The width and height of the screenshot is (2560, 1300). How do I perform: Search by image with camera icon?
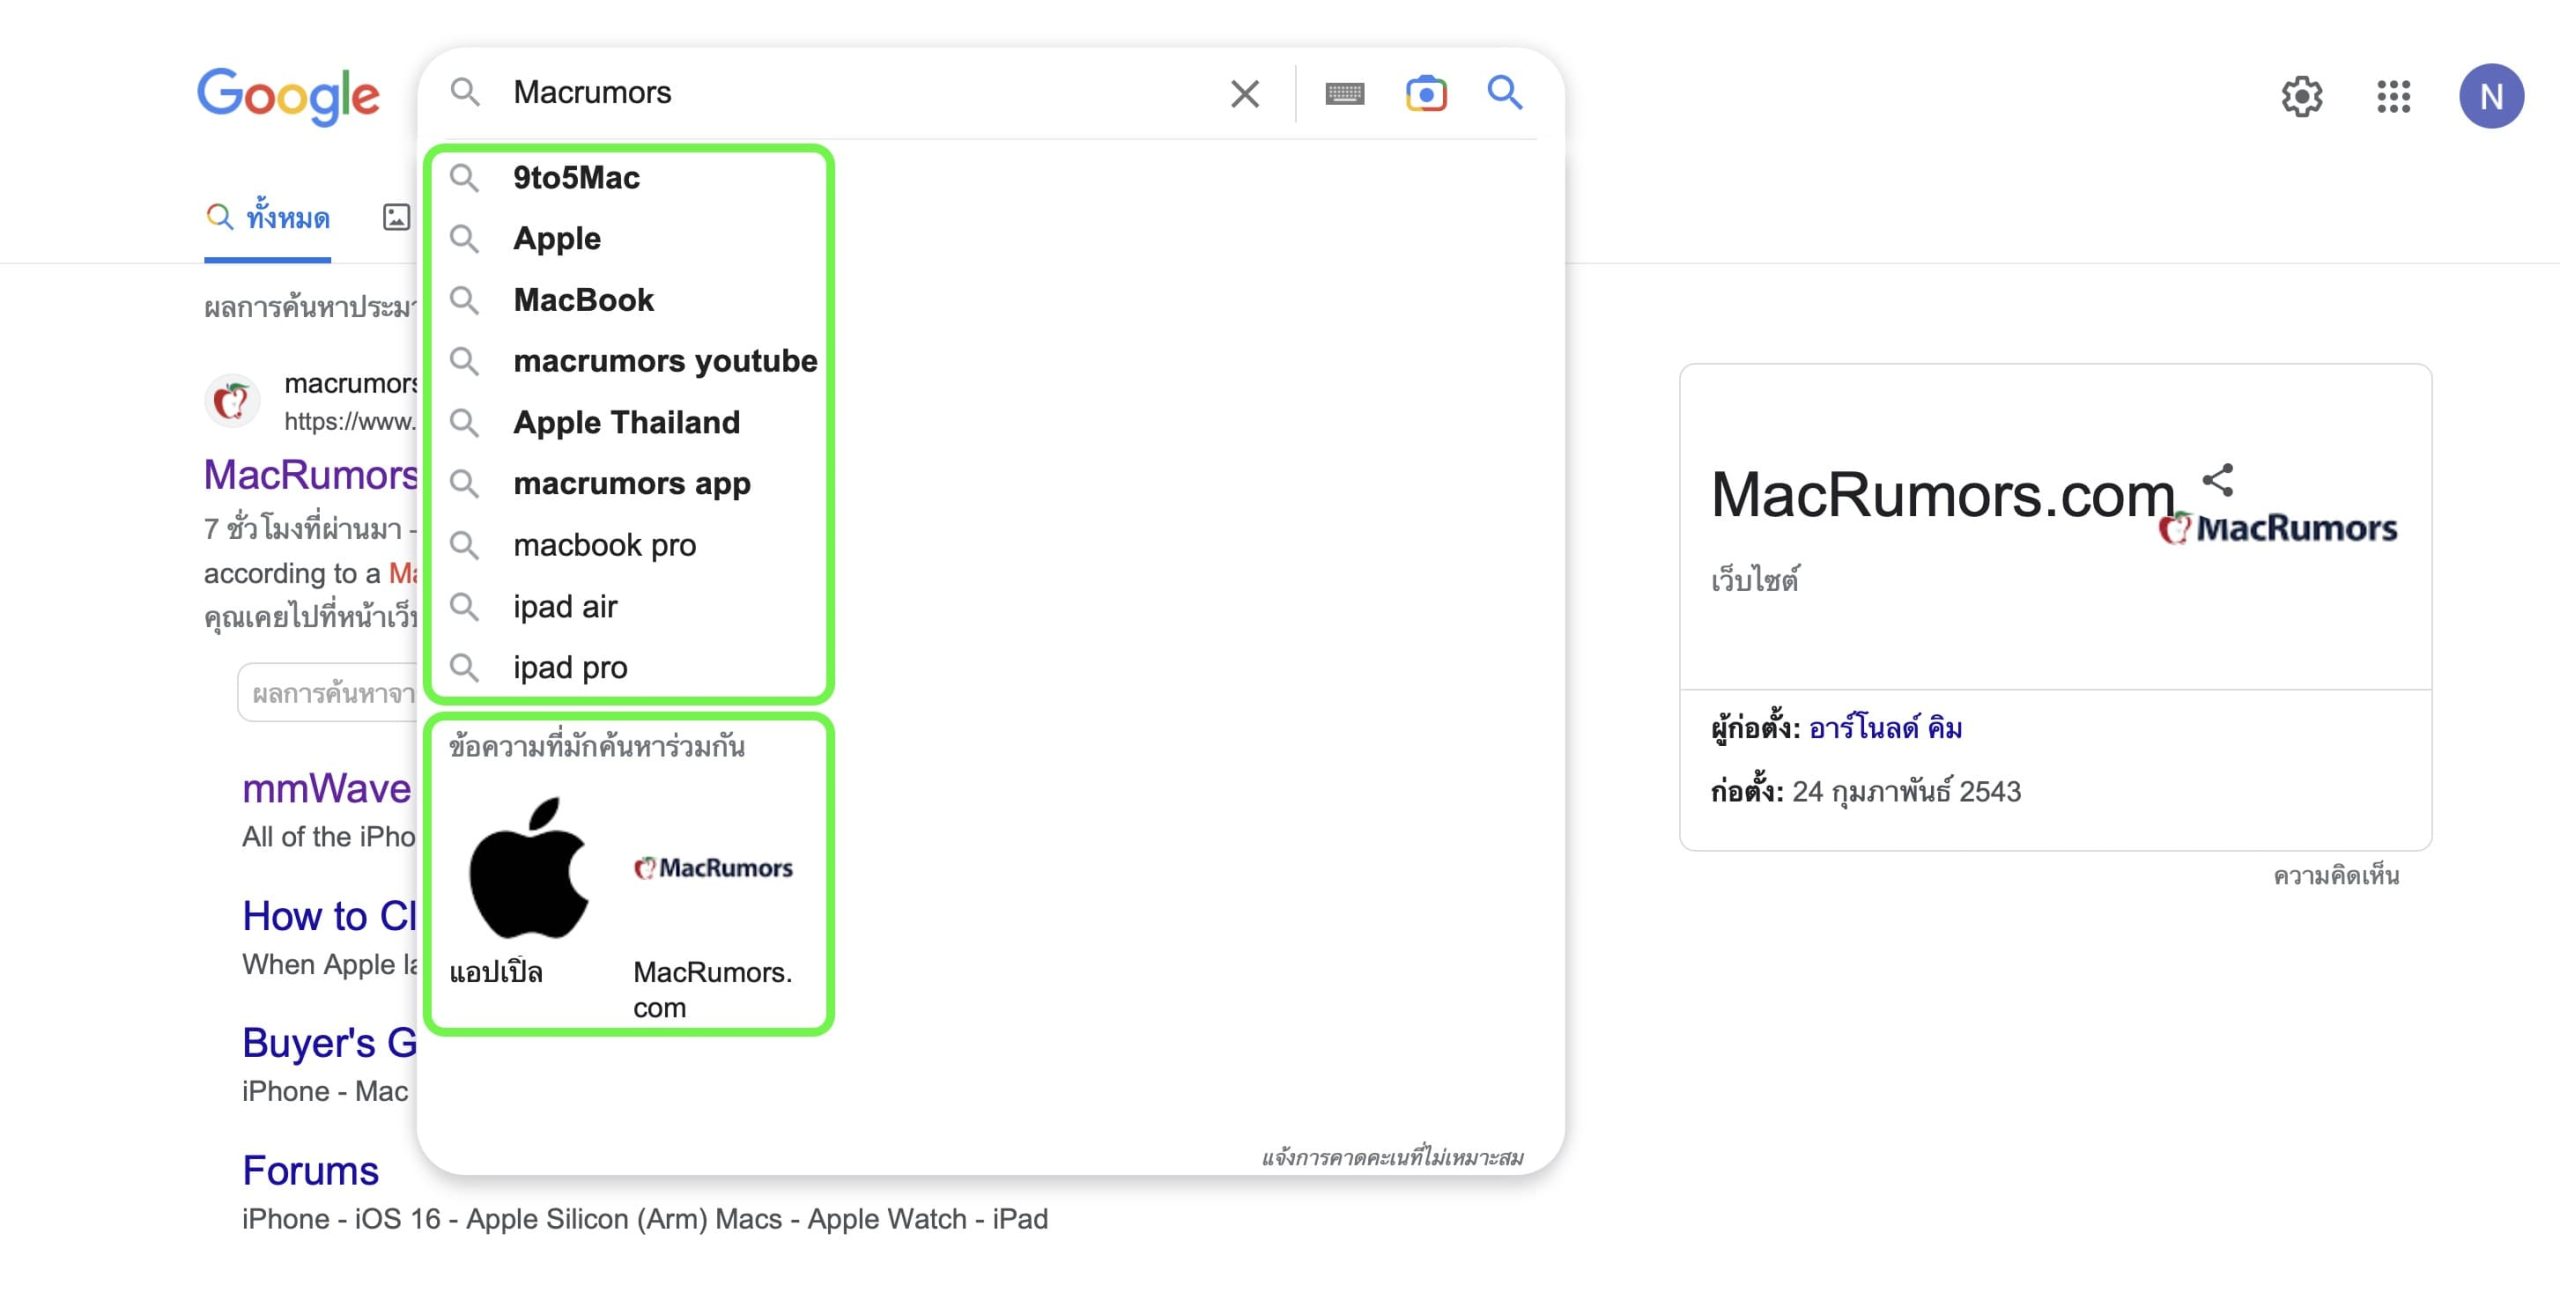[1426, 94]
